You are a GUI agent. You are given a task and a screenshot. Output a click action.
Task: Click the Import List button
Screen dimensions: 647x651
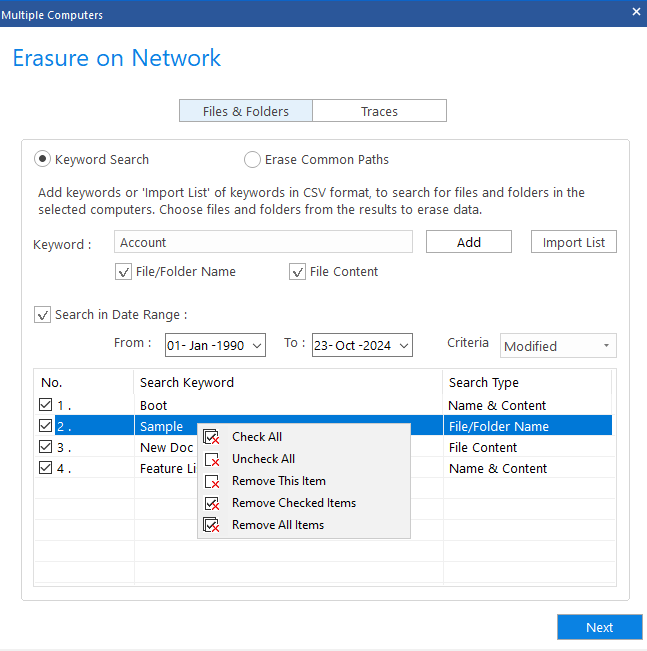(574, 242)
